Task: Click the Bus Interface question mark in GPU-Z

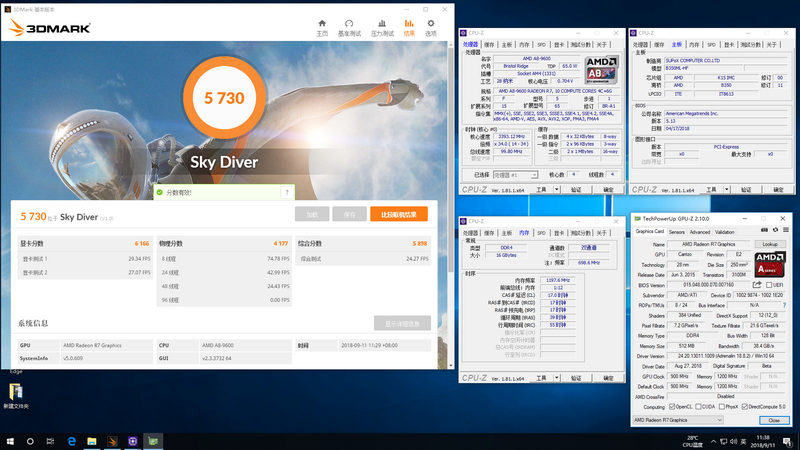Action: 784,305
